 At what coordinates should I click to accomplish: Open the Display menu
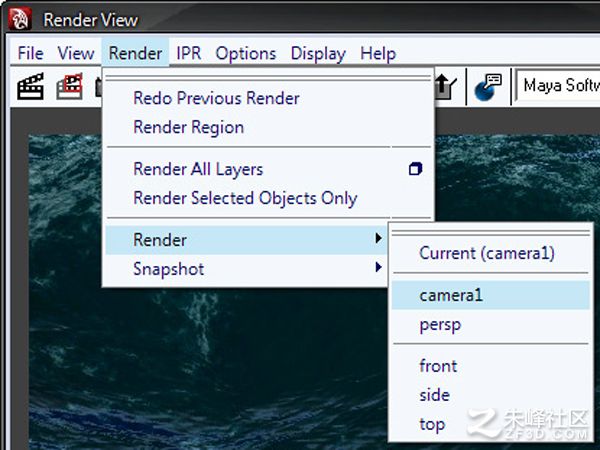point(318,53)
